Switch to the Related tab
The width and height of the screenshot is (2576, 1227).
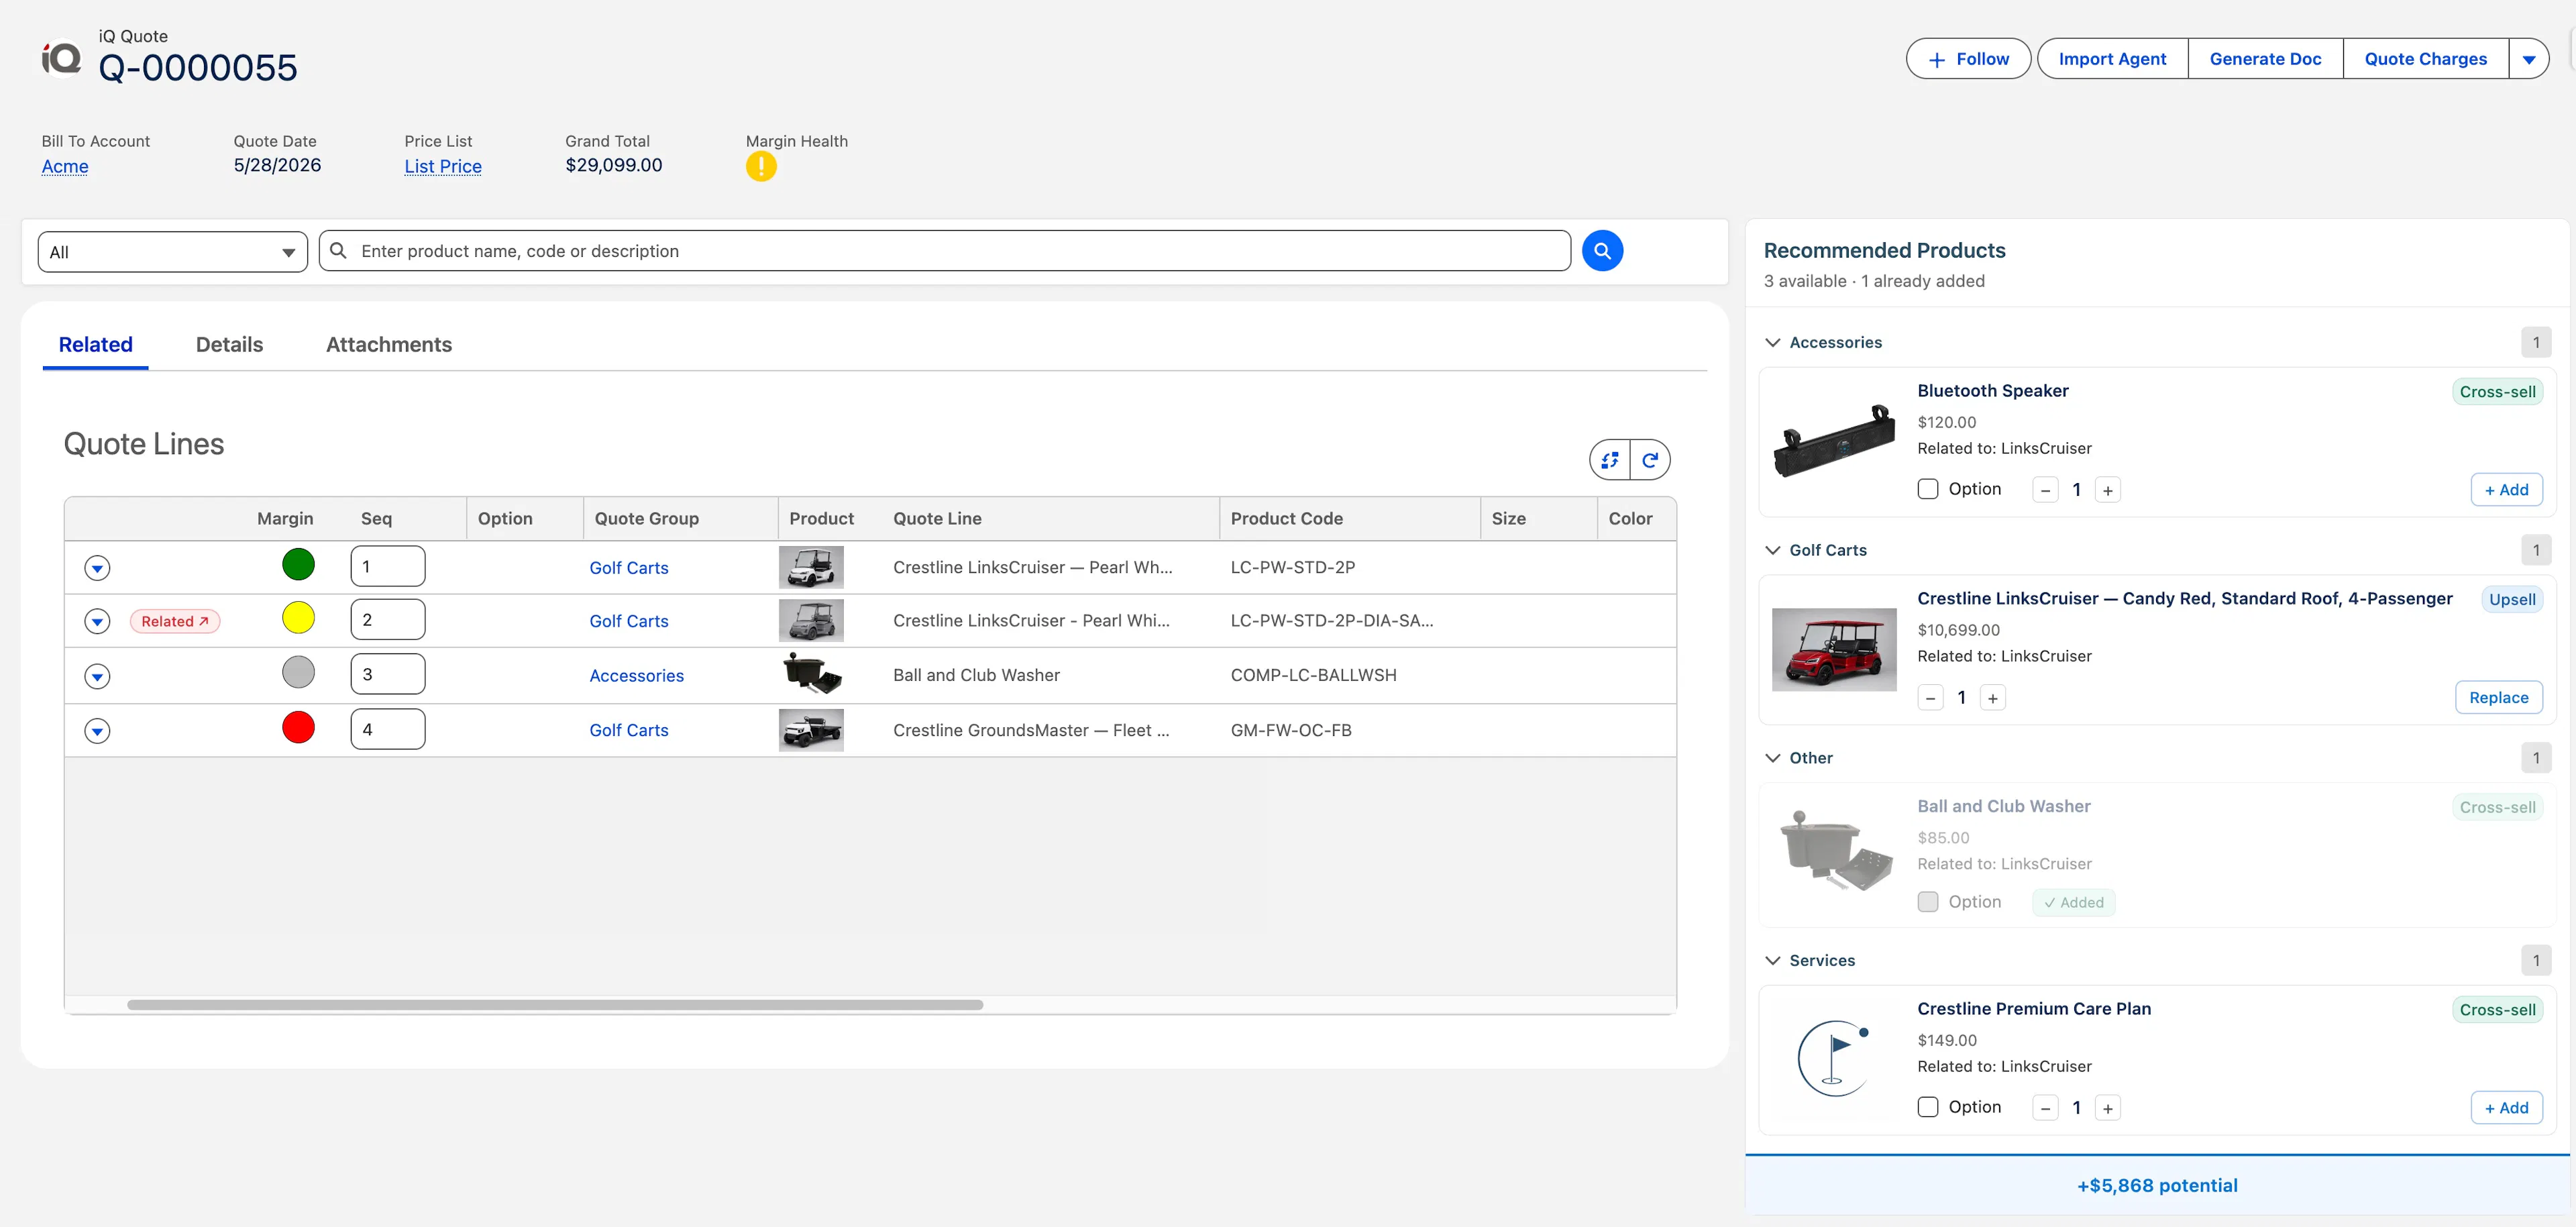tap(96, 345)
